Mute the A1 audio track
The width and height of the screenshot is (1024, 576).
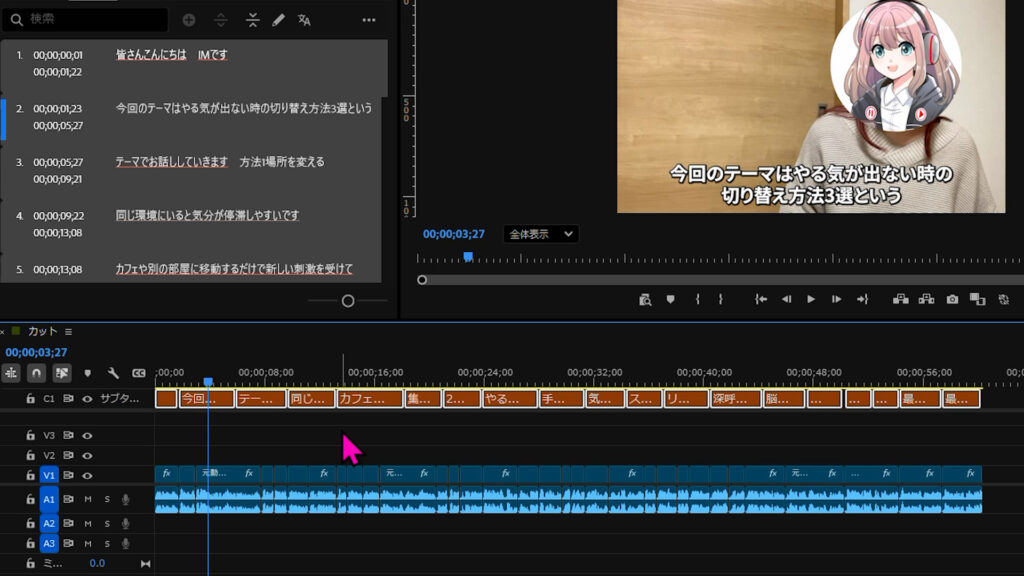(88, 499)
